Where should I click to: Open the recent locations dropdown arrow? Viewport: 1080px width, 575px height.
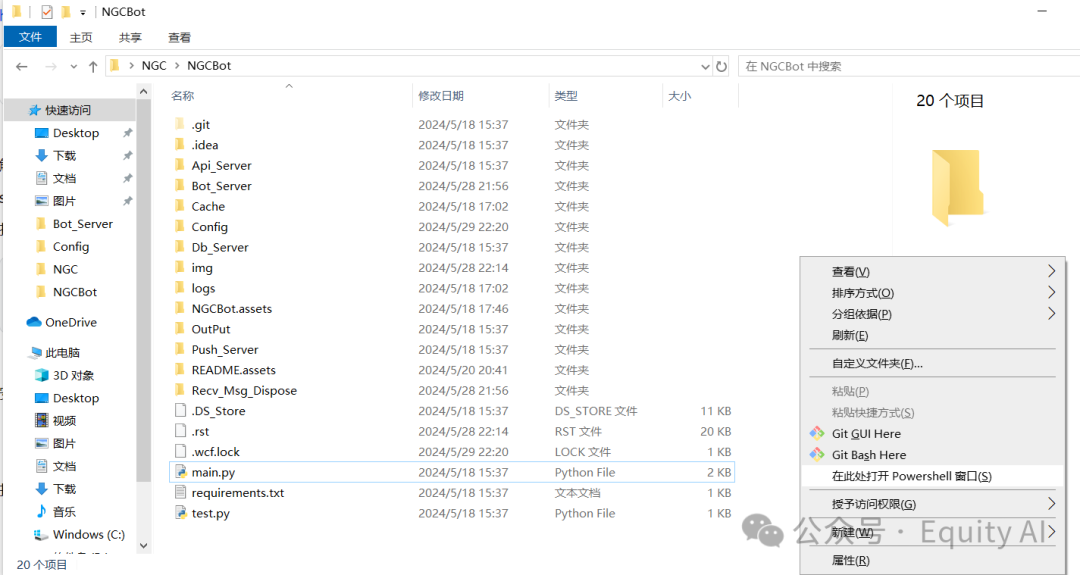tap(74, 67)
